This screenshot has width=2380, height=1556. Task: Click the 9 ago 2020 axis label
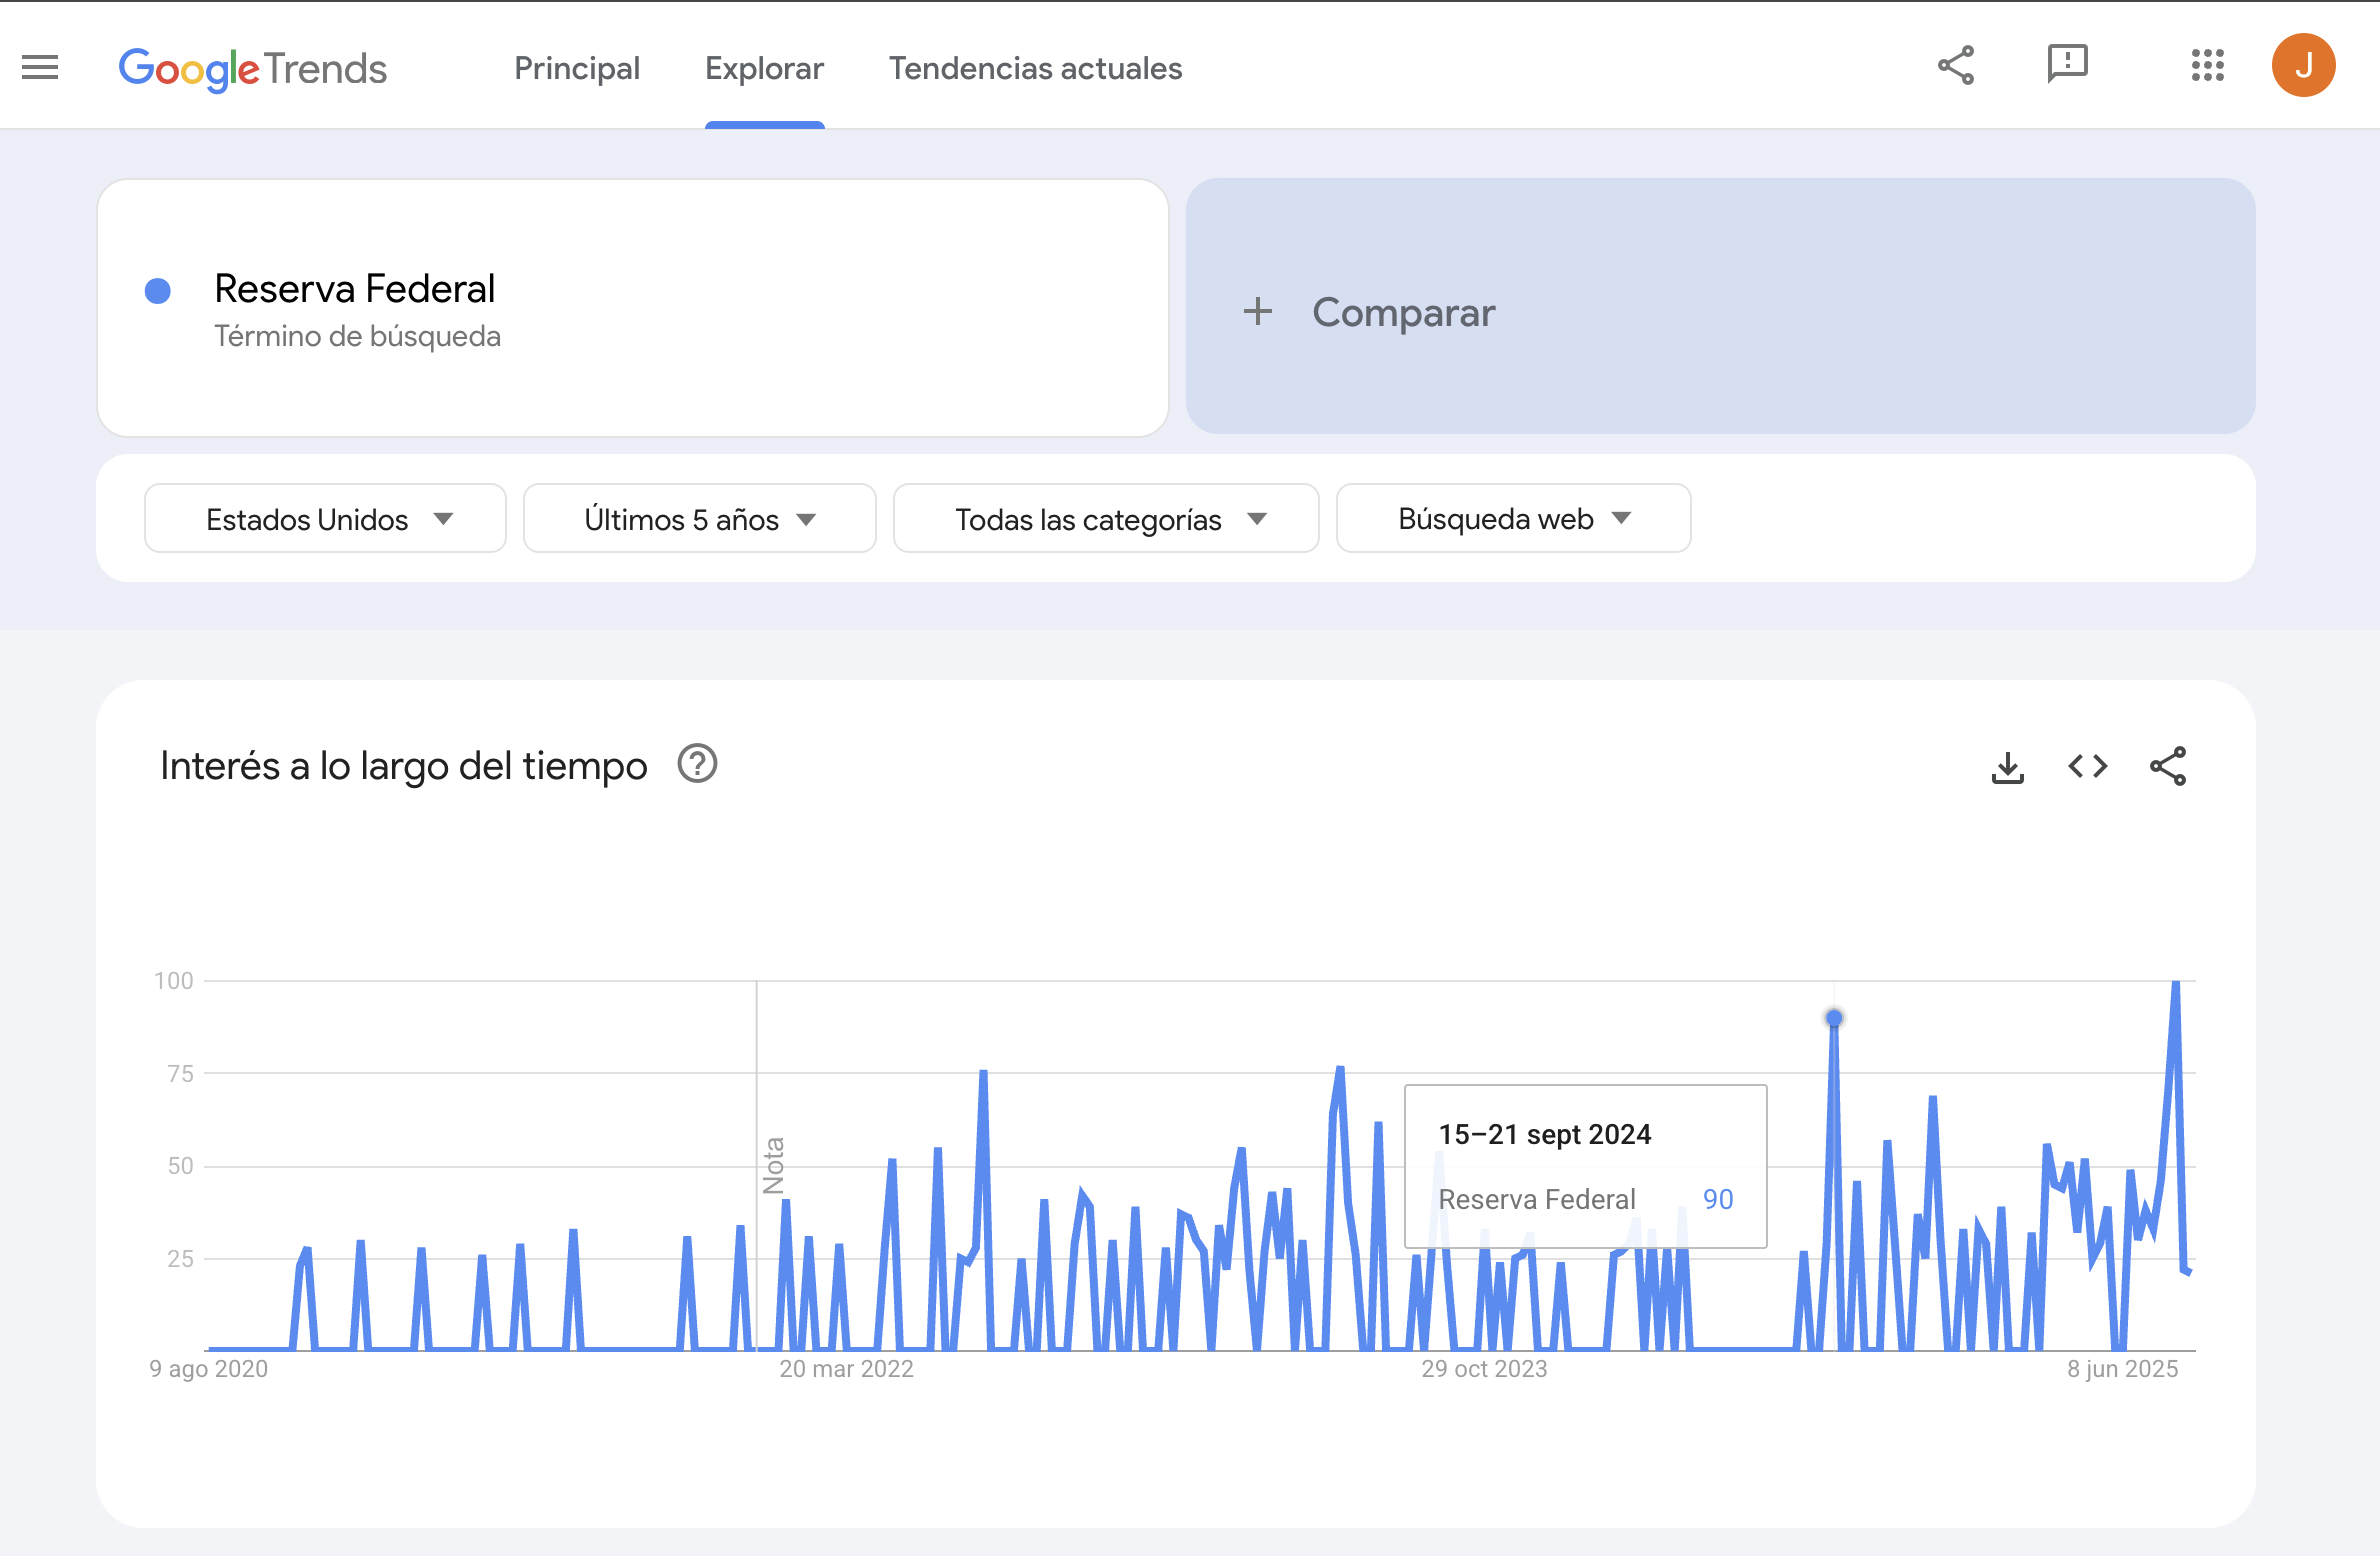tap(209, 1369)
